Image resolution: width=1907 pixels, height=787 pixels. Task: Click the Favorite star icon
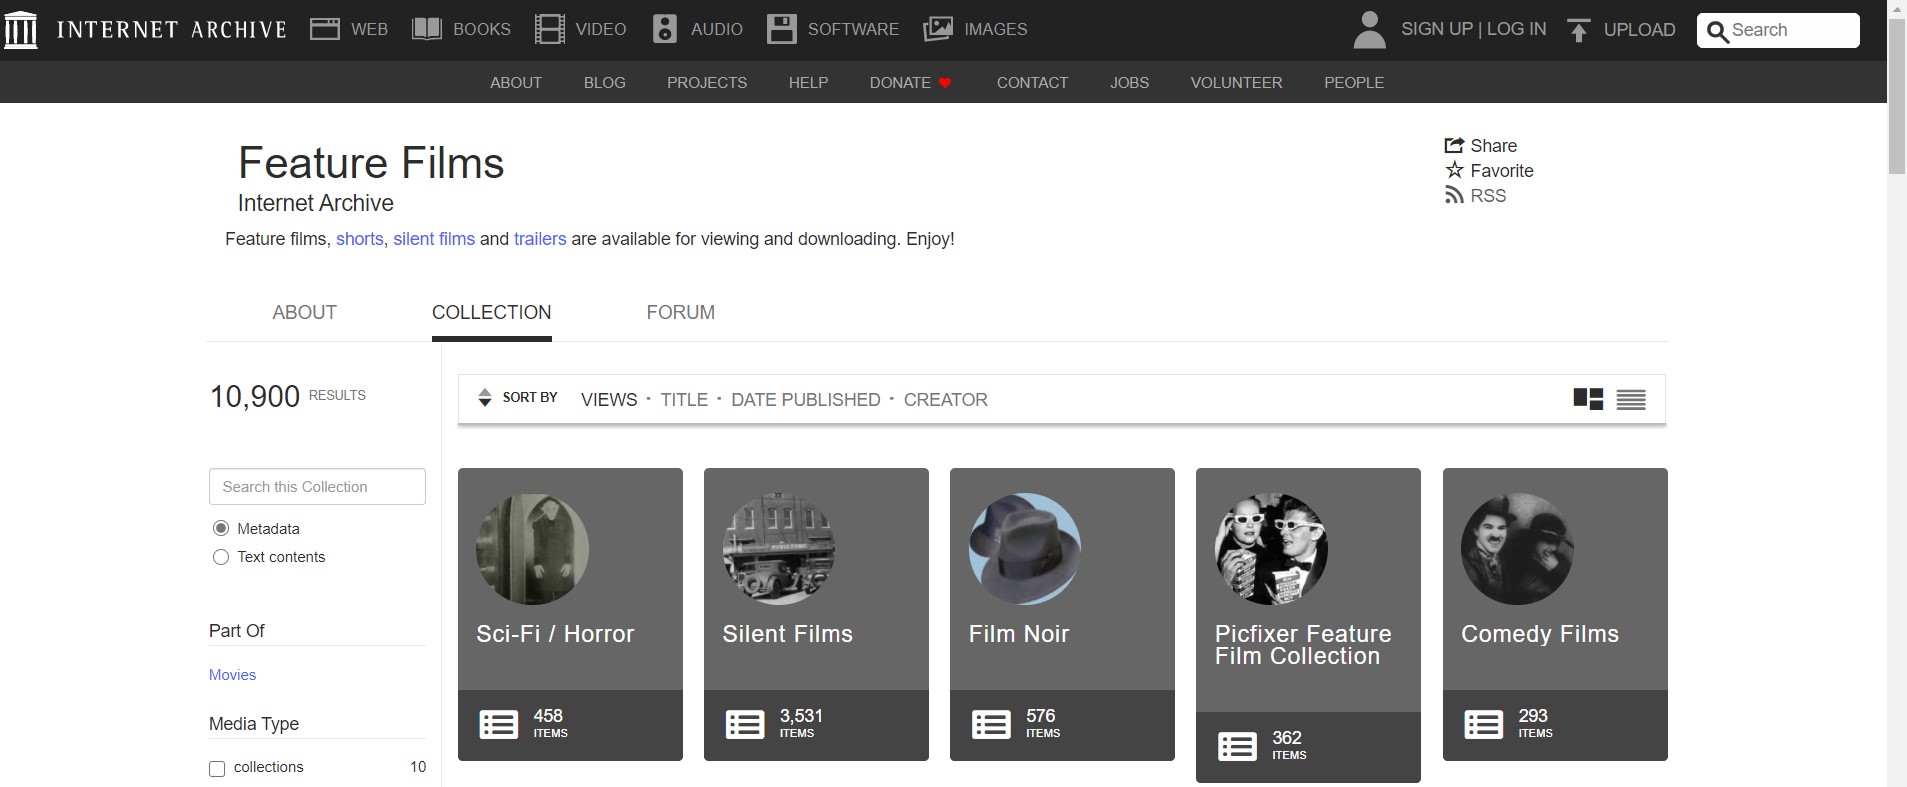coord(1454,170)
